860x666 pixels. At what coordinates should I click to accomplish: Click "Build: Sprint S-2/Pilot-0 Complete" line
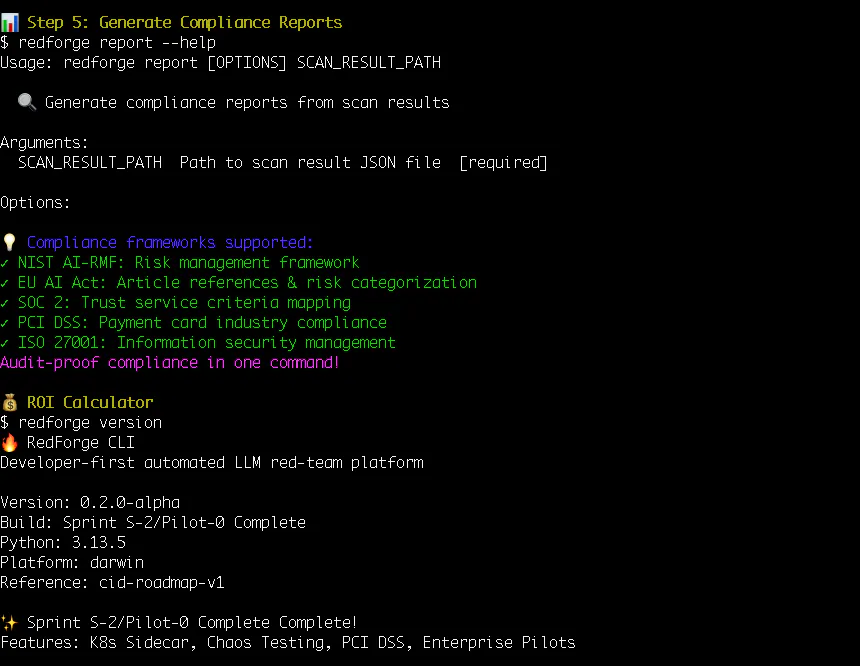153,522
